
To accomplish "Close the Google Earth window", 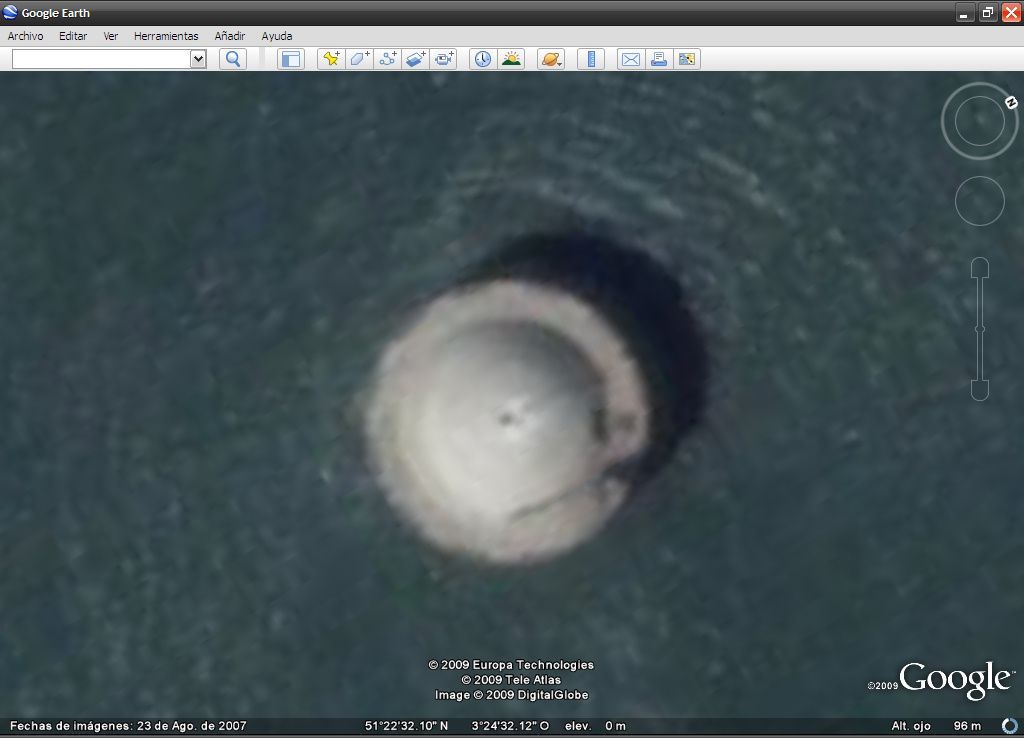I will [x=1011, y=13].
